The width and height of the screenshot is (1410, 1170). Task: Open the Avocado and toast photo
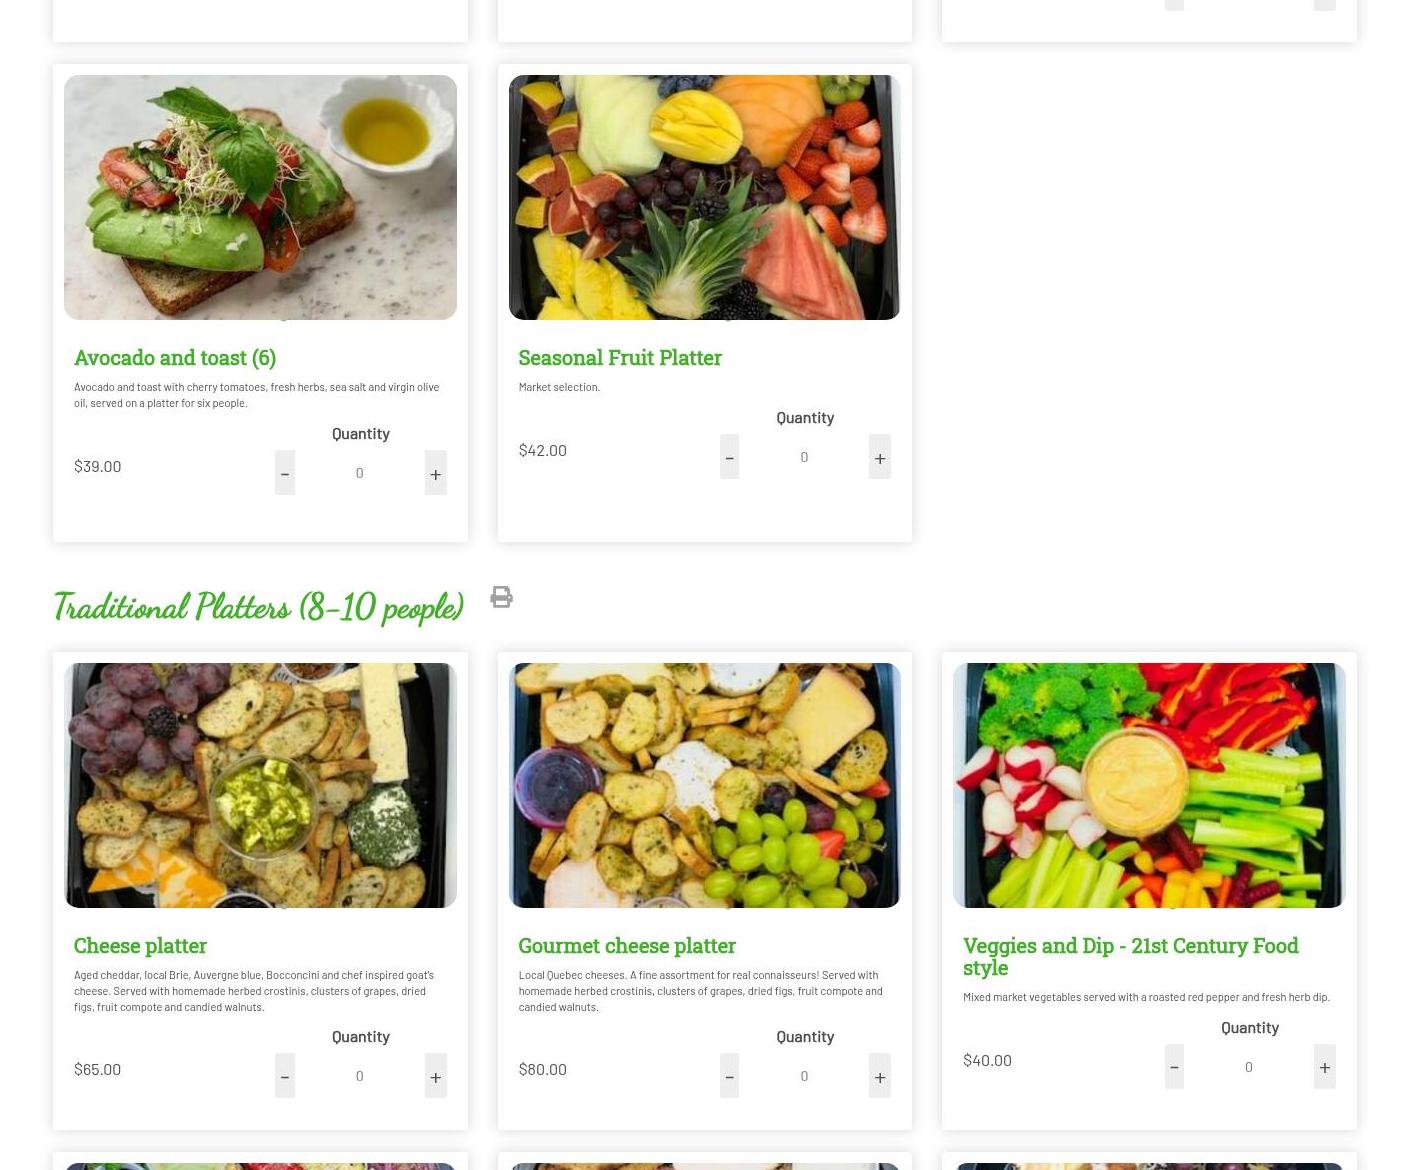click(260, 197)
